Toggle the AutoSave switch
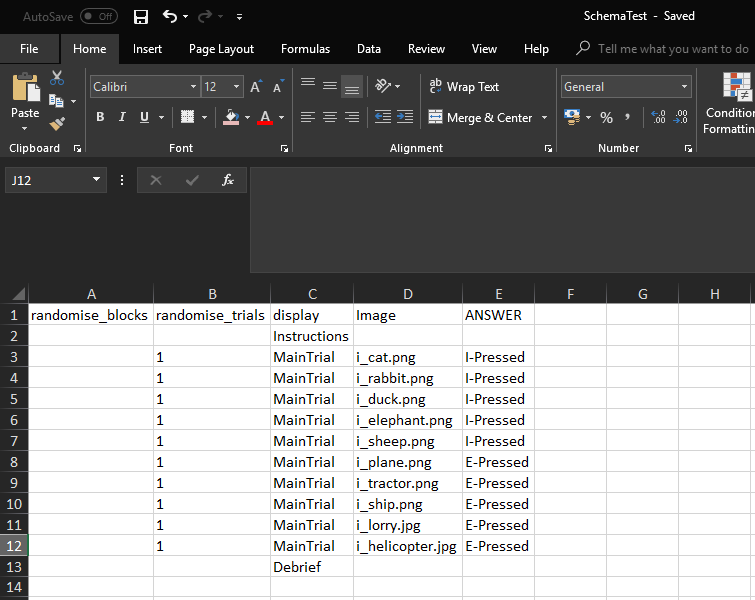This screenshot has height=600, width=755. [98, 17]
